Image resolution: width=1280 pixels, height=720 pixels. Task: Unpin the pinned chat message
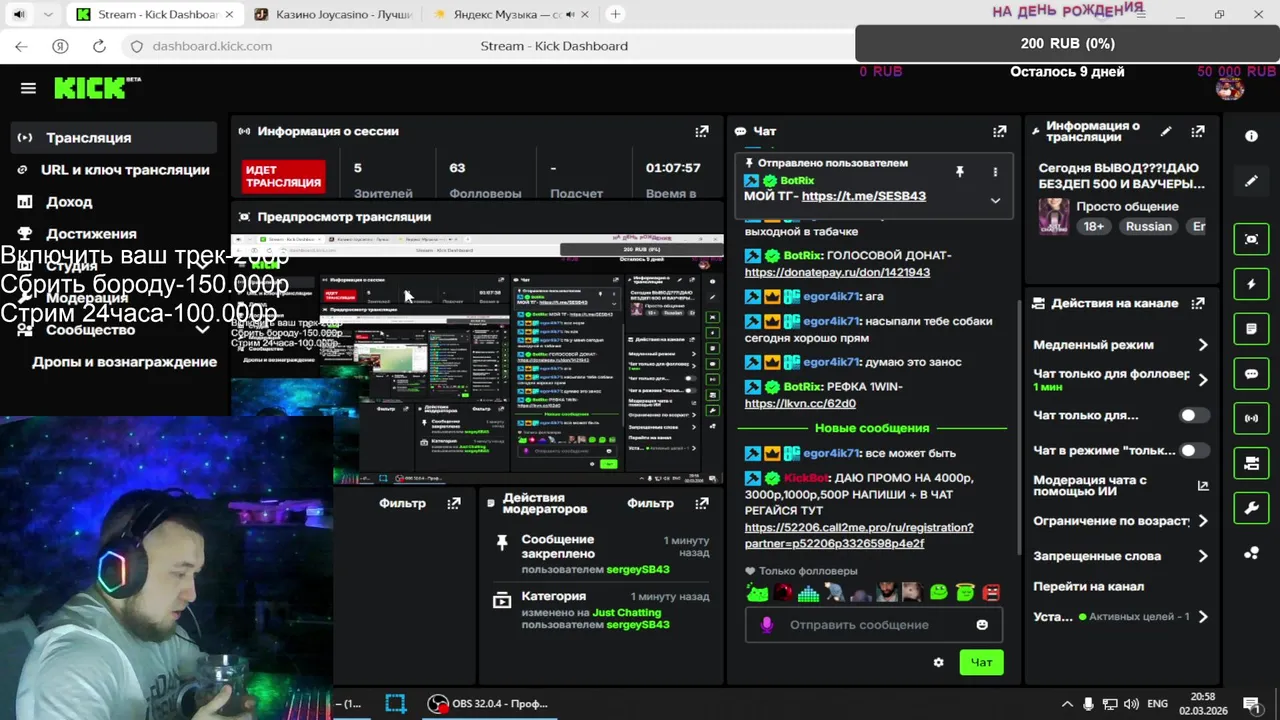[959, 172]
